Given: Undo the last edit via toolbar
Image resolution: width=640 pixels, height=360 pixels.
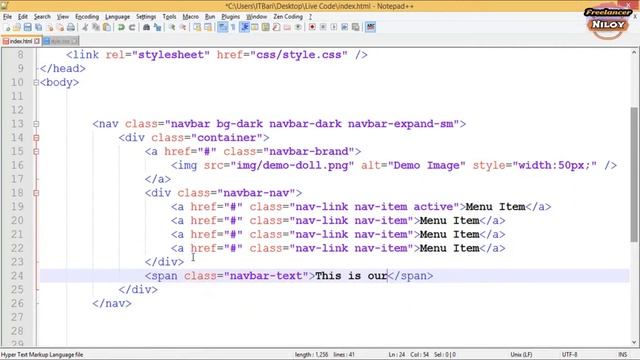Looking at the screenshot, I should [121, 27].
